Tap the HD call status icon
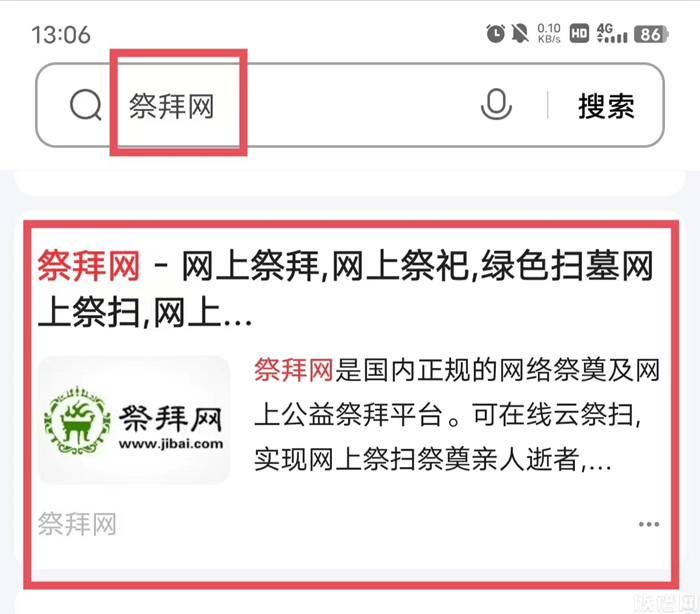This screenshot has width=700, height=614. pyautogui.click(x=579, y=34)
